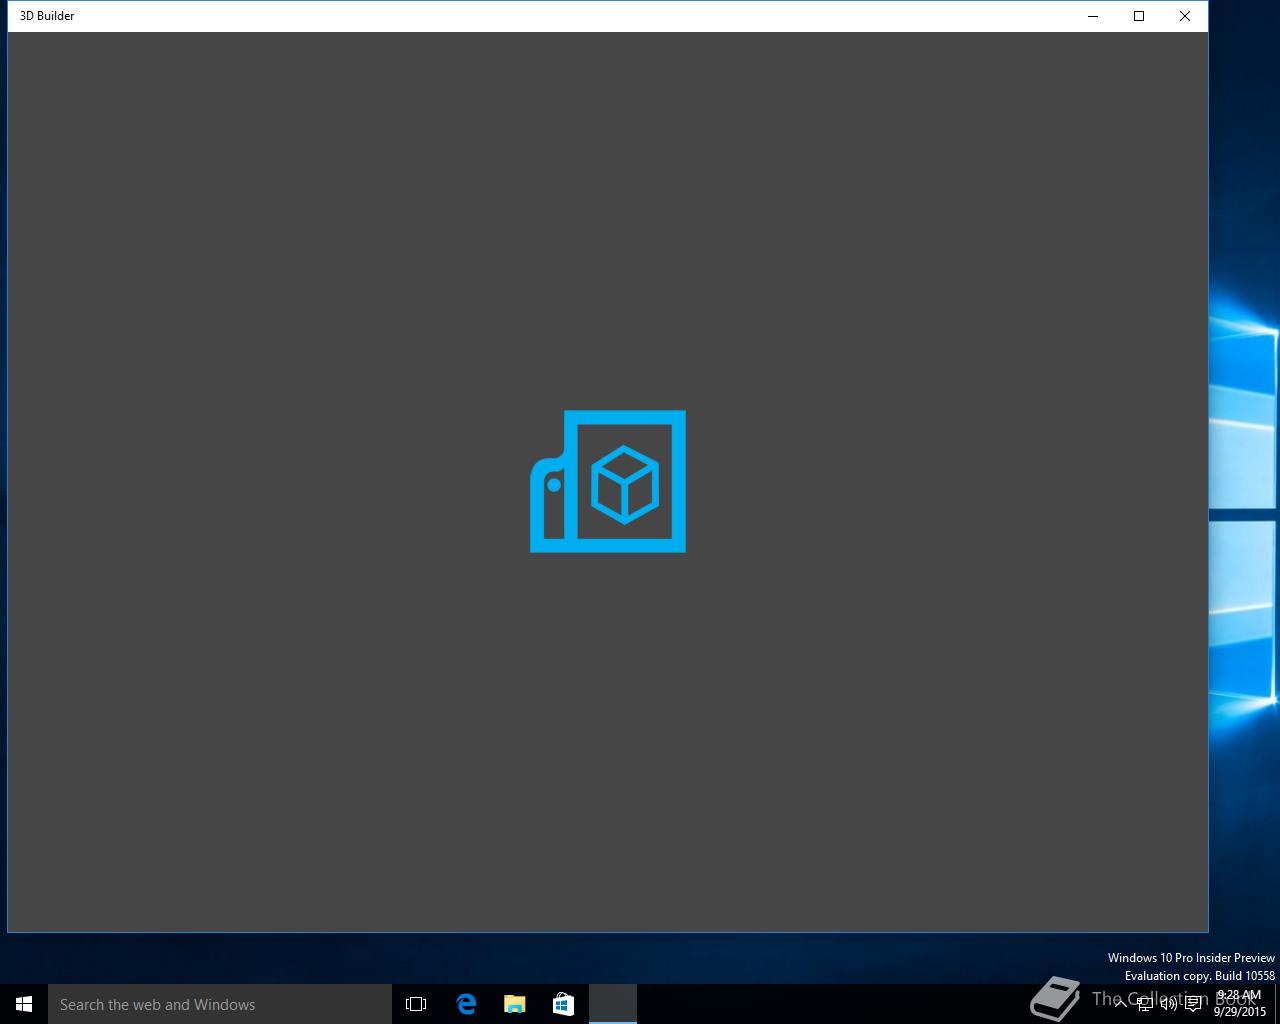1280x1024 pixels.
Task: Click the 9:28 AM taskbar clock
Action: pos(1240,1004)
